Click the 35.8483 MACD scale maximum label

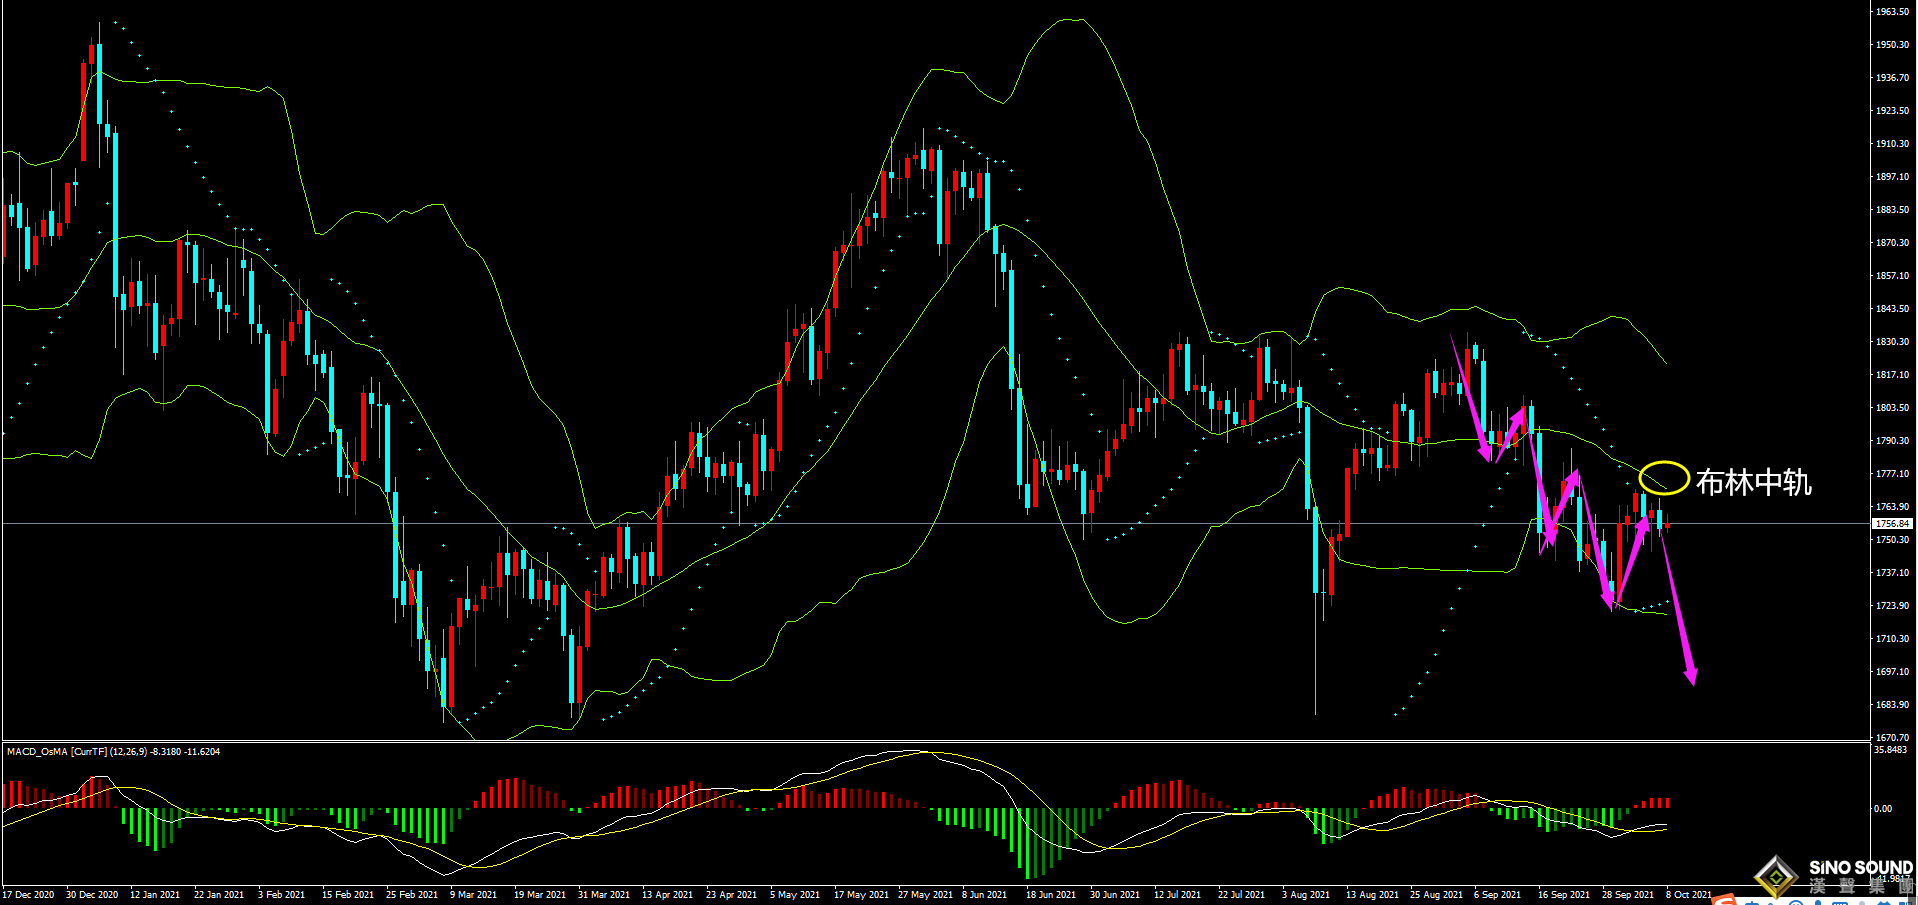[x=1890, y=750]
